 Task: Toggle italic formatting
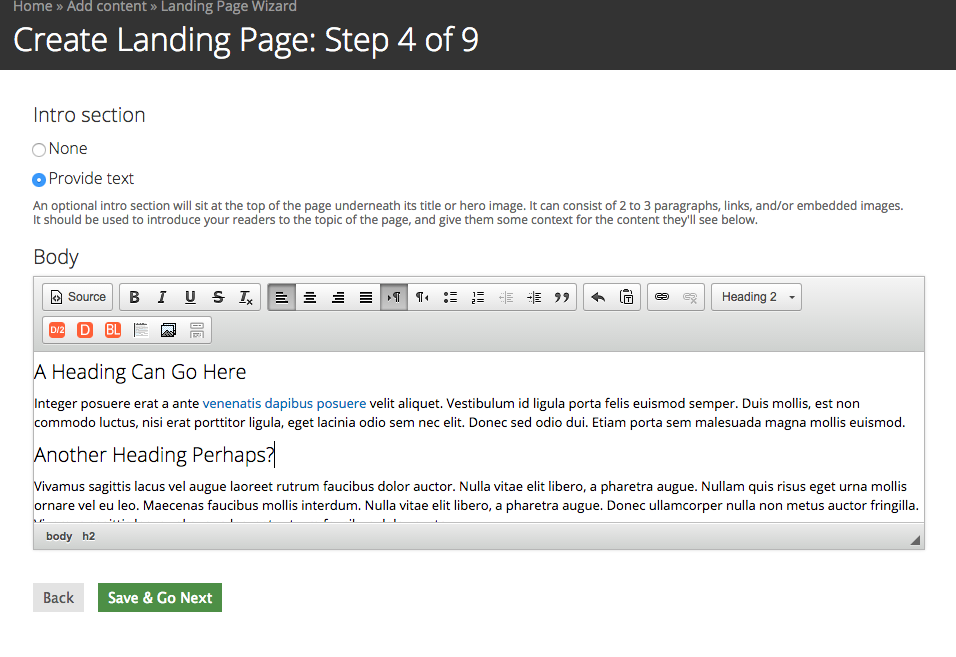pyautogui.click(x=162, y=297)
